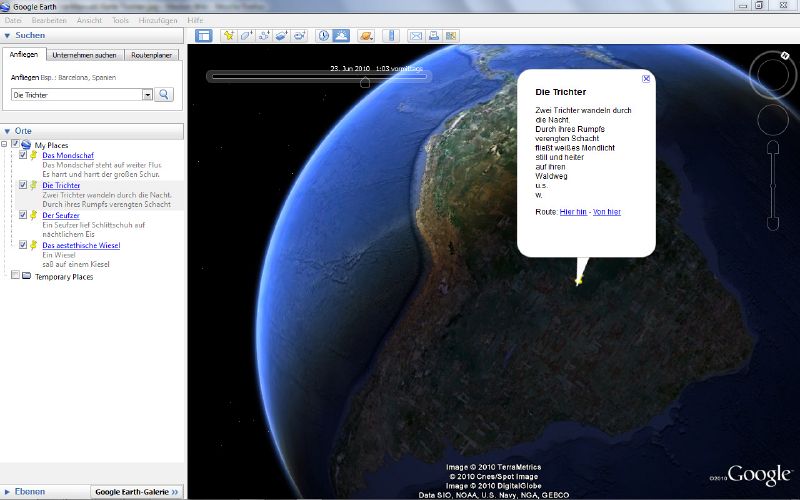Click the pushpin icon beside Das aestethische Wiesel
This screenshot has height=500, width=800.
click(x=34, y=245)
